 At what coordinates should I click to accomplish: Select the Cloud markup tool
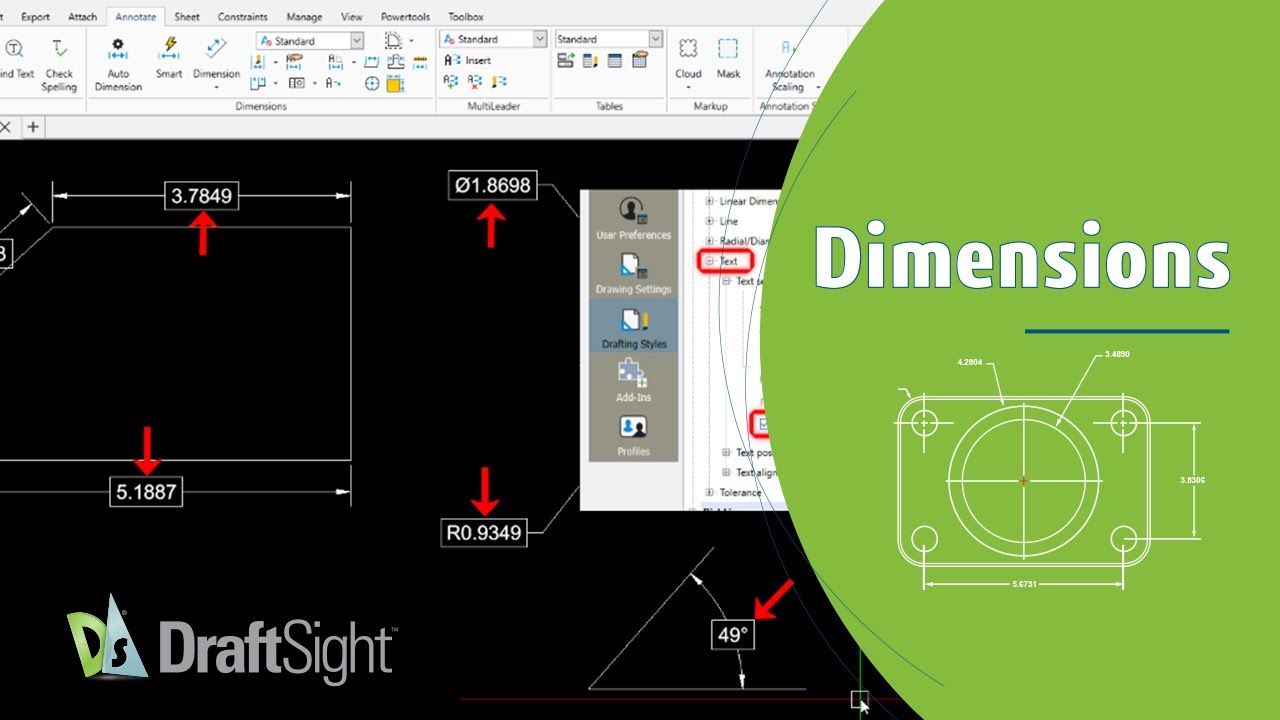688,58
